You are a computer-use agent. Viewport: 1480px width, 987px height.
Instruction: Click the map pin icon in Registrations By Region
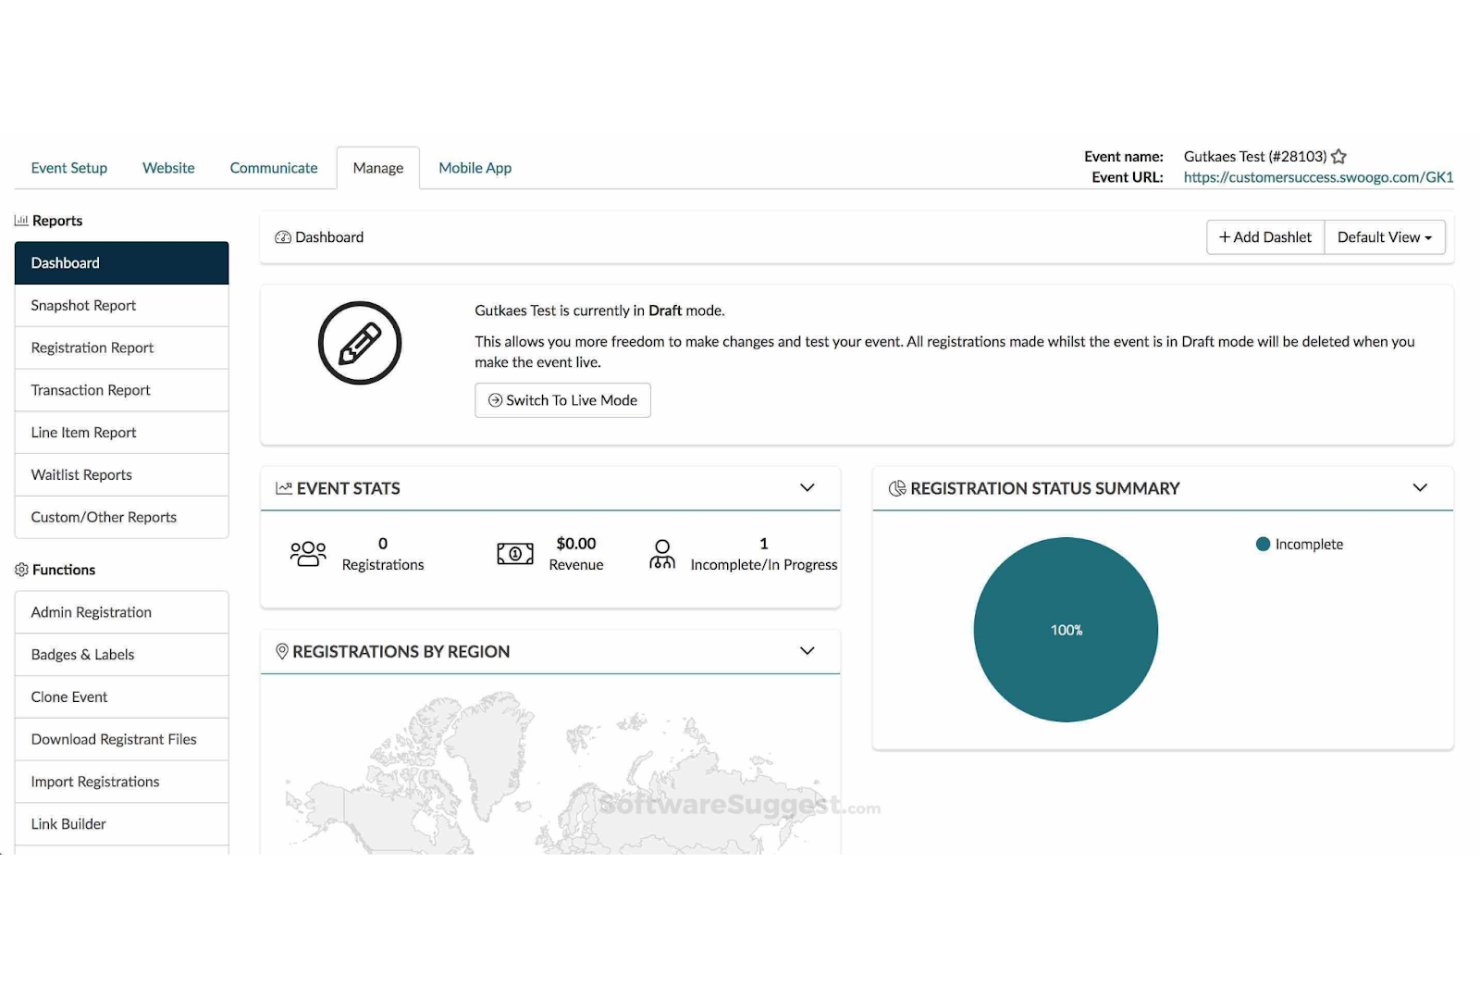coord(282,651)
